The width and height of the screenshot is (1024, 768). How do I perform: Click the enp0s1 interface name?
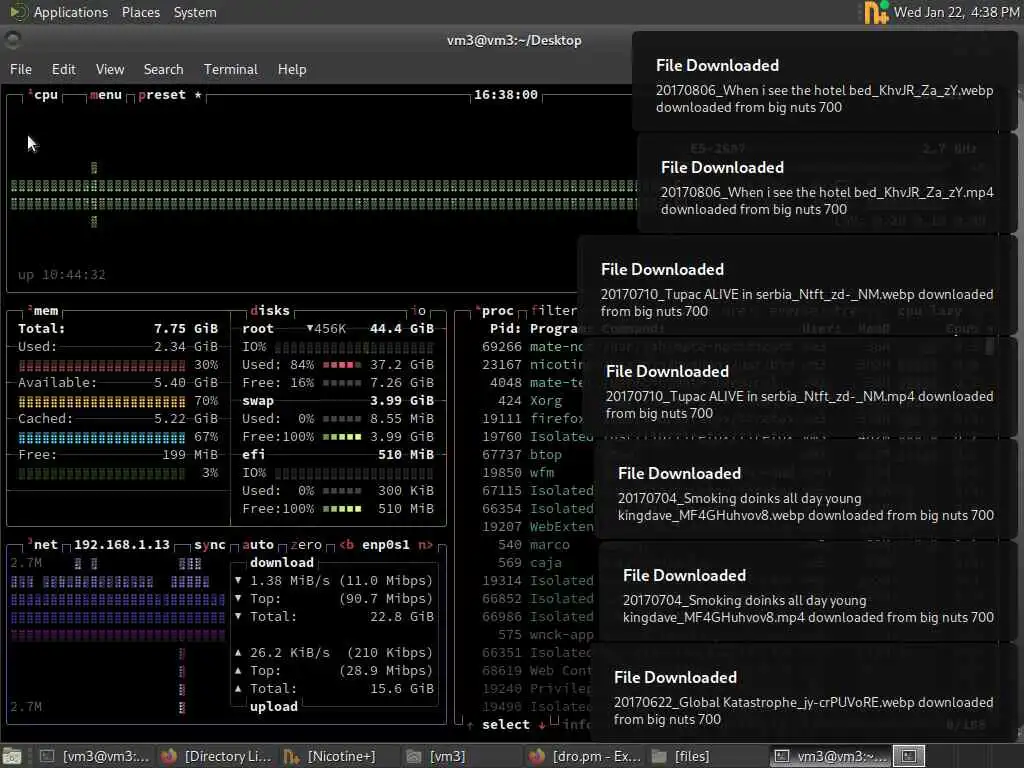[x=386, y=545]
